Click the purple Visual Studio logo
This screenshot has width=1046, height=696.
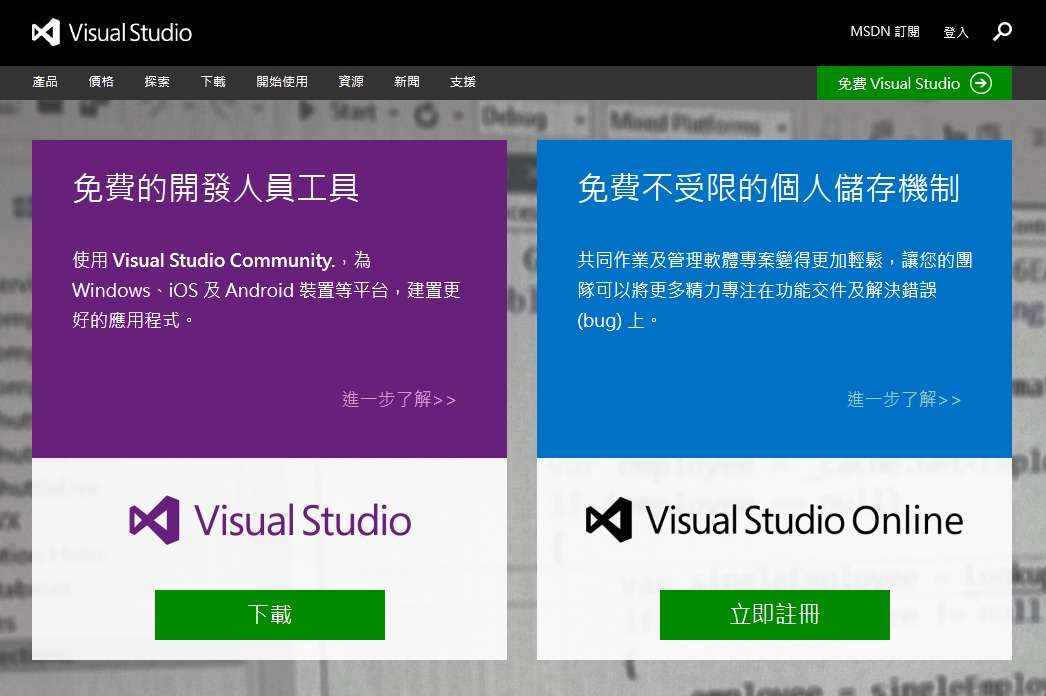(x=270, y=521)
